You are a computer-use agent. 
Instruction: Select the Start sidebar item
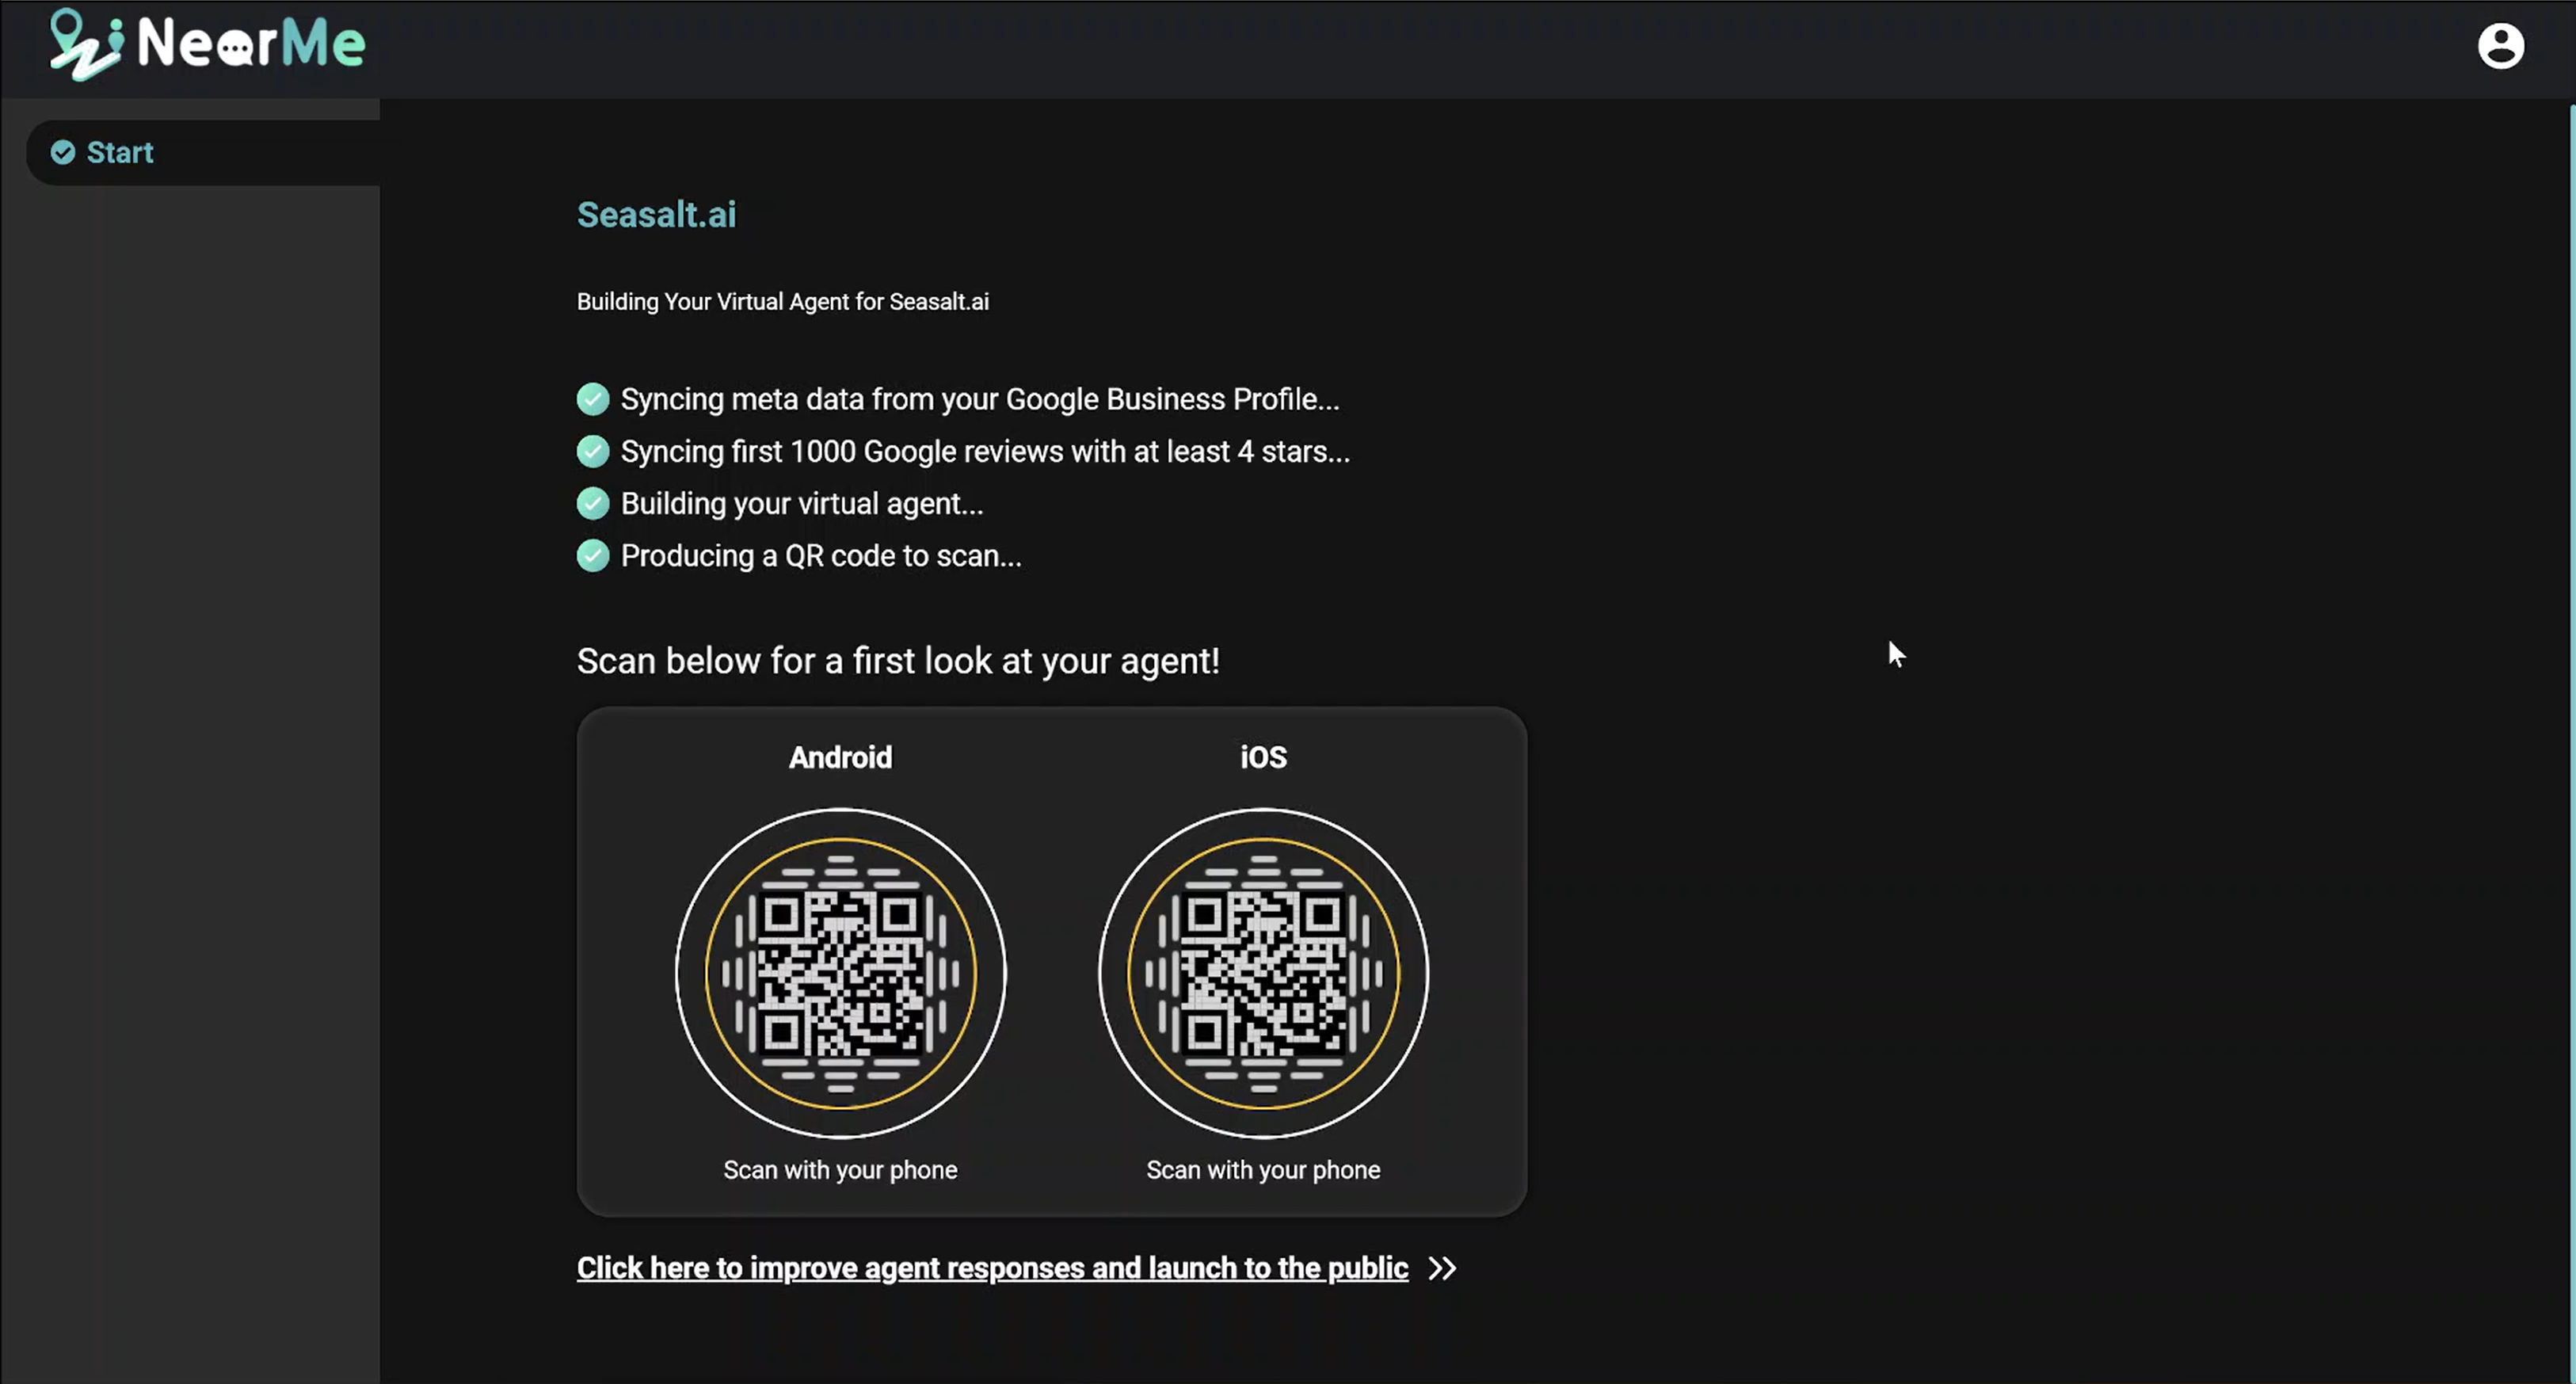(x=120, y=152)
